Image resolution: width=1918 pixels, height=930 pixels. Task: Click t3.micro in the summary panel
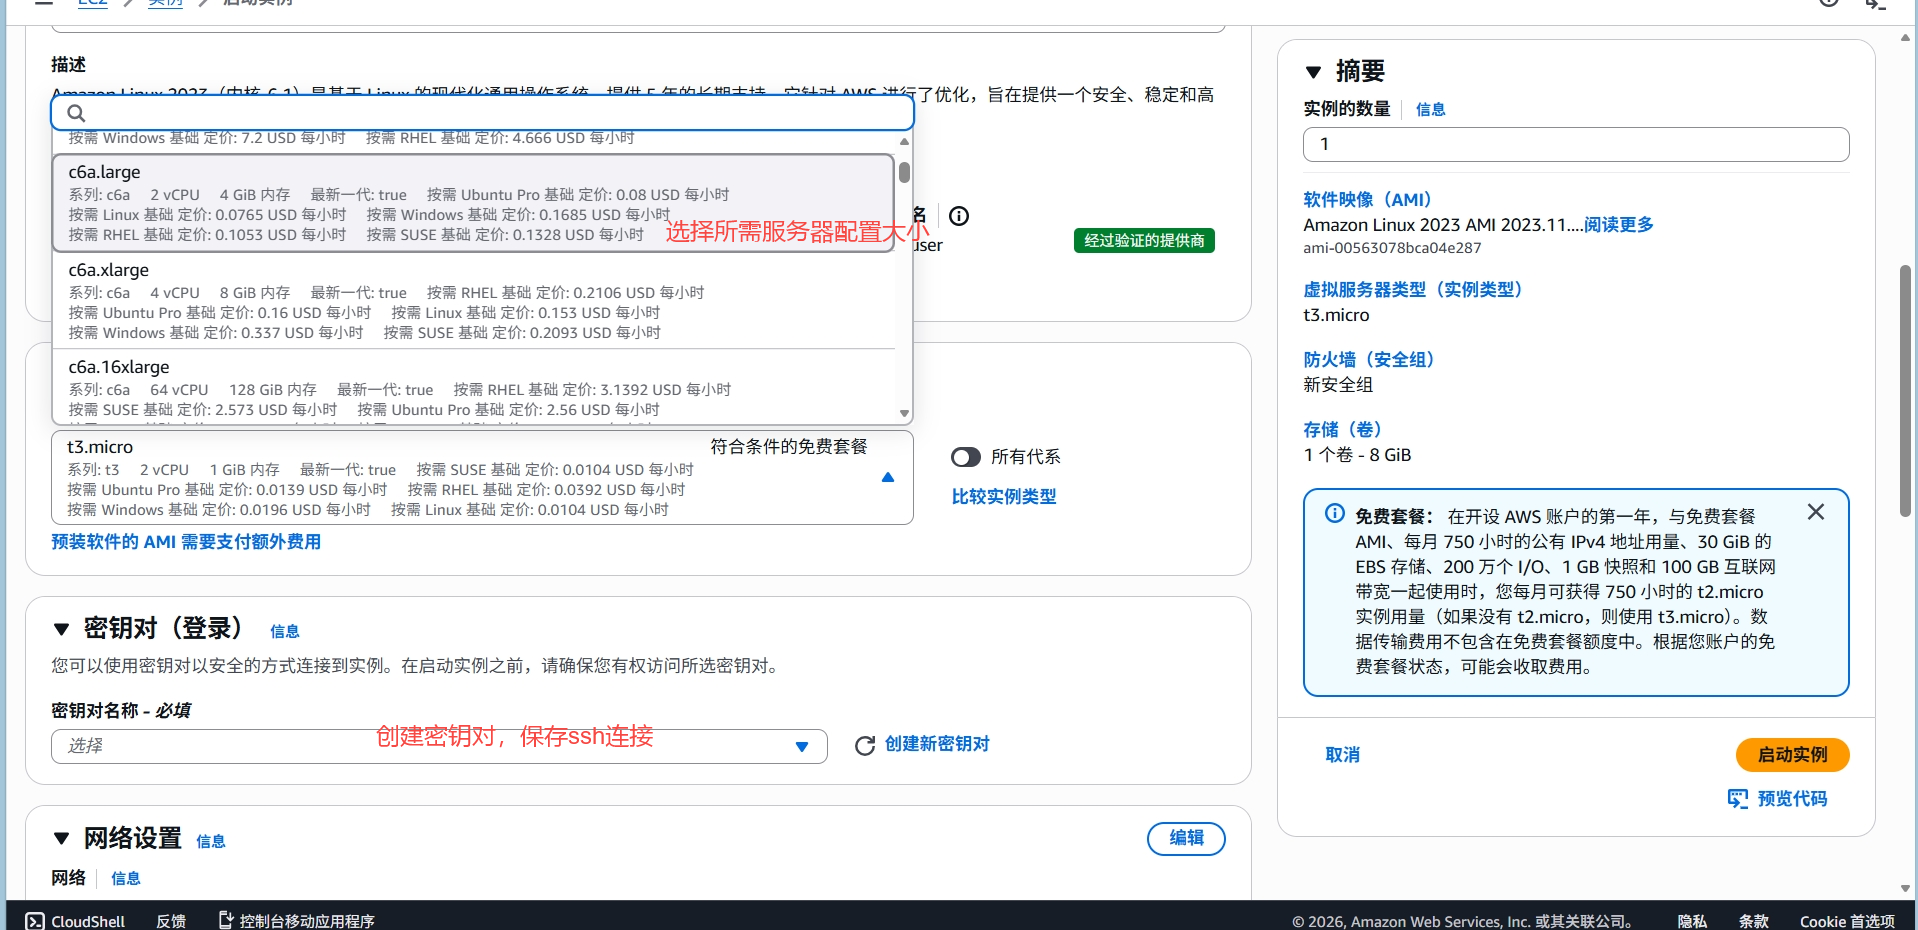pos(1336,315)
